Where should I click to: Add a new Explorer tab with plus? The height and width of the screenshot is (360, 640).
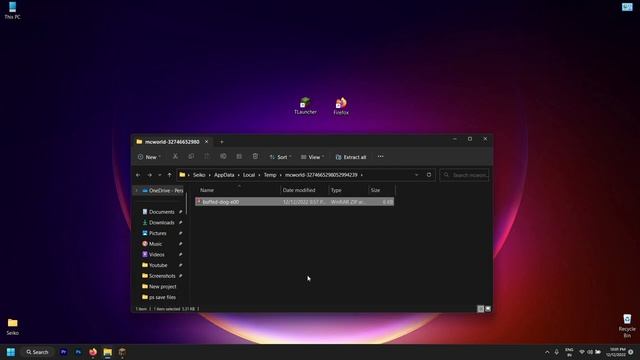222,142
